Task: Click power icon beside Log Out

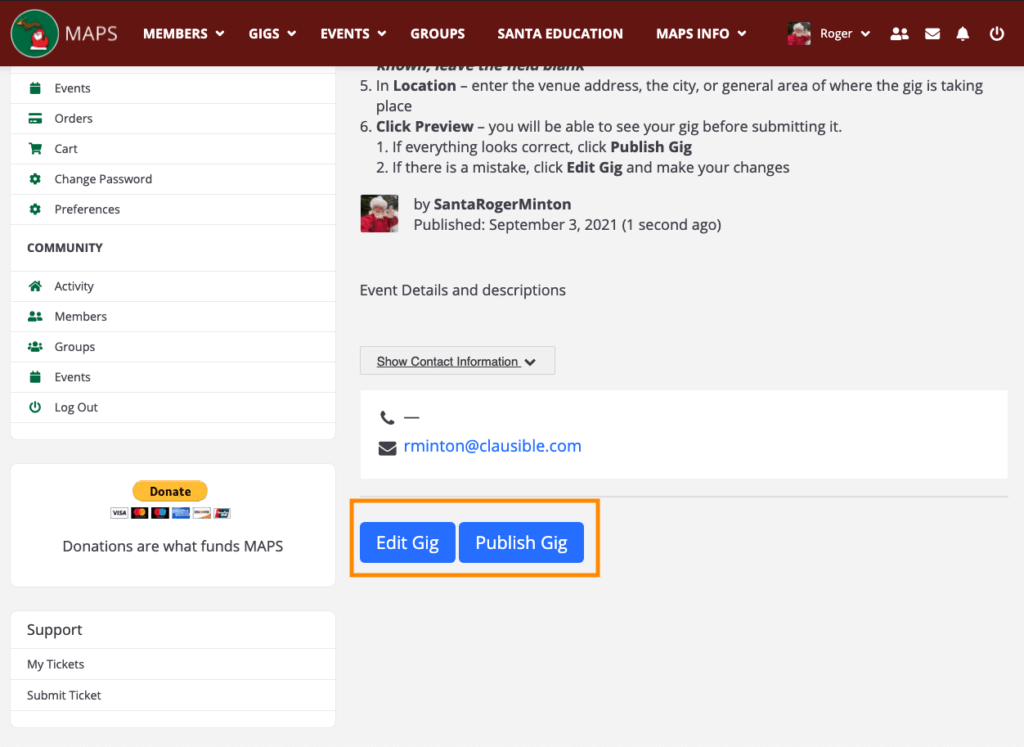Action: click(35, 407)
